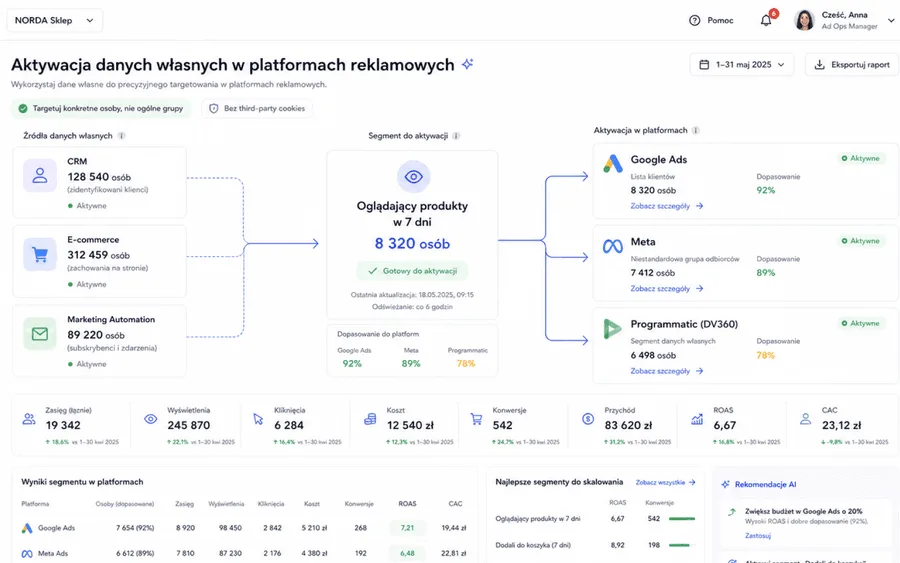
Task: Click the Rekomendacje AI sparkle icon
Action: coord(726,484)
